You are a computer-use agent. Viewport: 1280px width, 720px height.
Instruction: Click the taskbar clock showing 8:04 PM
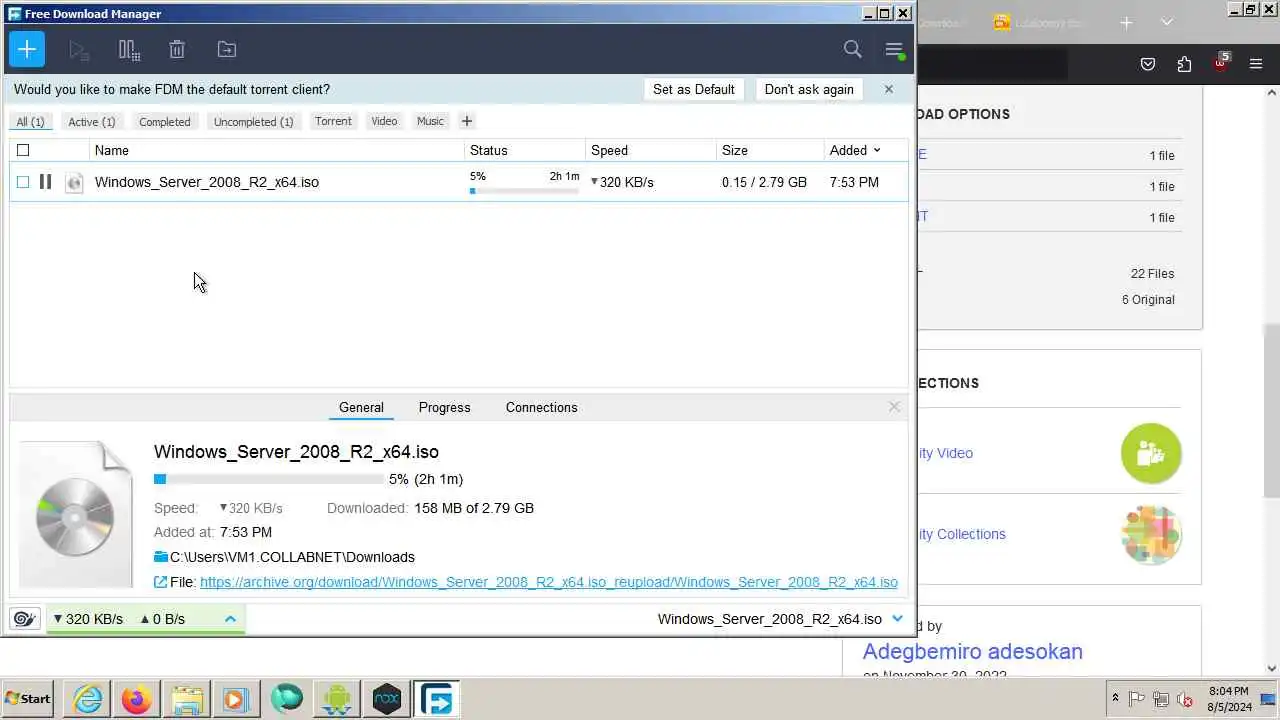[x=1228, y=699]
